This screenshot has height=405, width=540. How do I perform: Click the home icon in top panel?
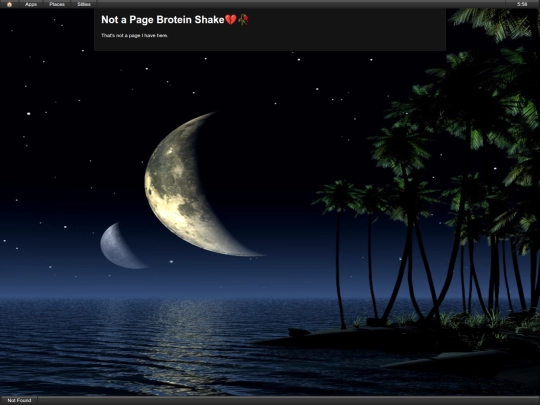coord(9,4)
